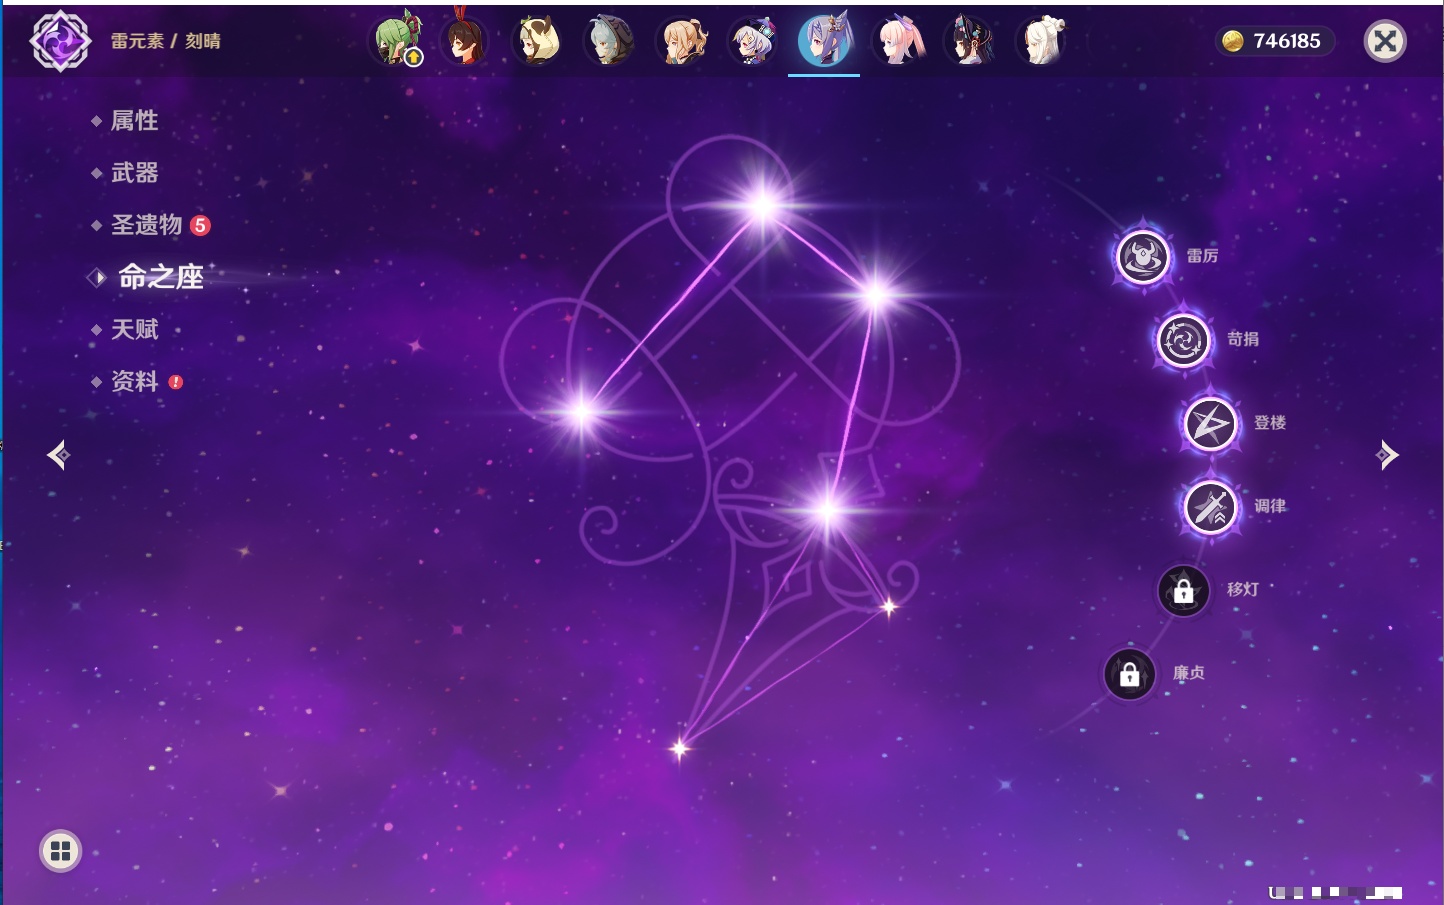Click the red 5 badge on 圣遗物

pos(200,225)
